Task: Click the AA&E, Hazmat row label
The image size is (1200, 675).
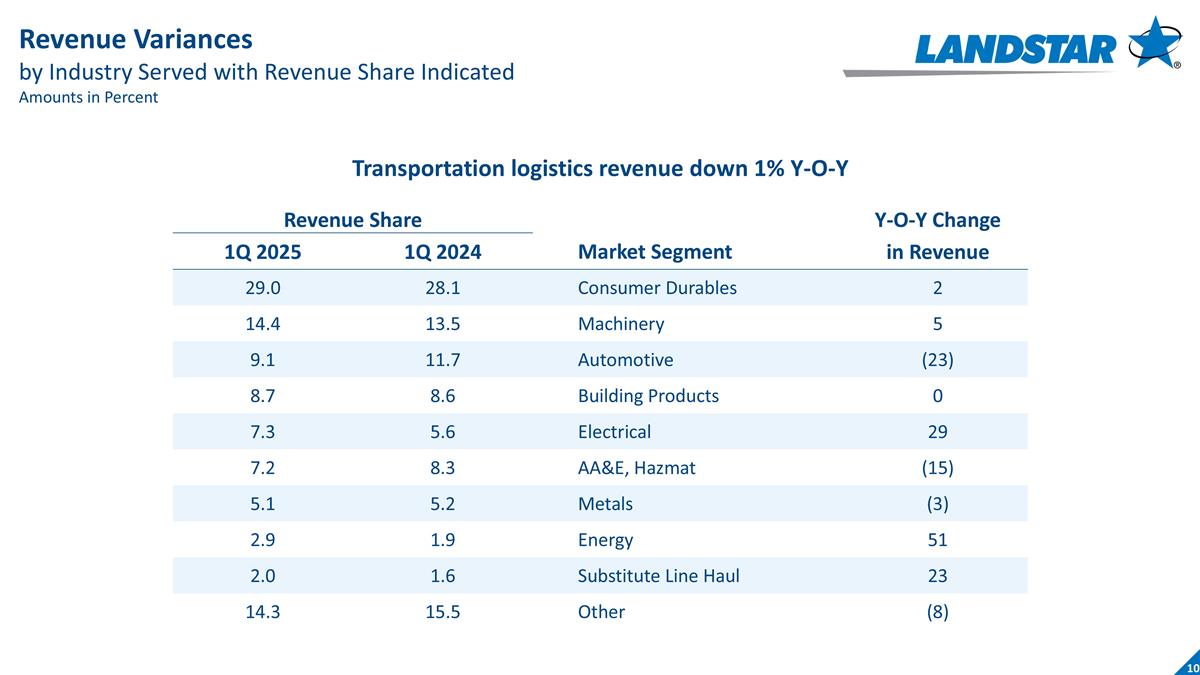Action: click(x=634, y=468)
